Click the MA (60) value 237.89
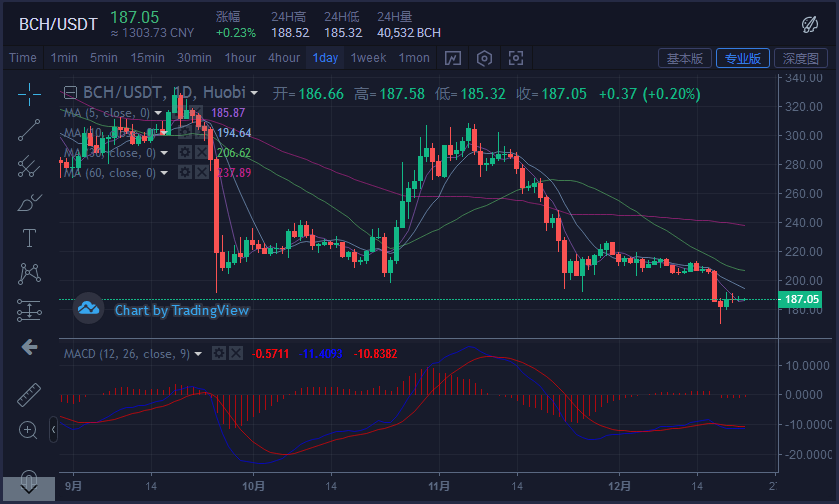 [234, 172]
